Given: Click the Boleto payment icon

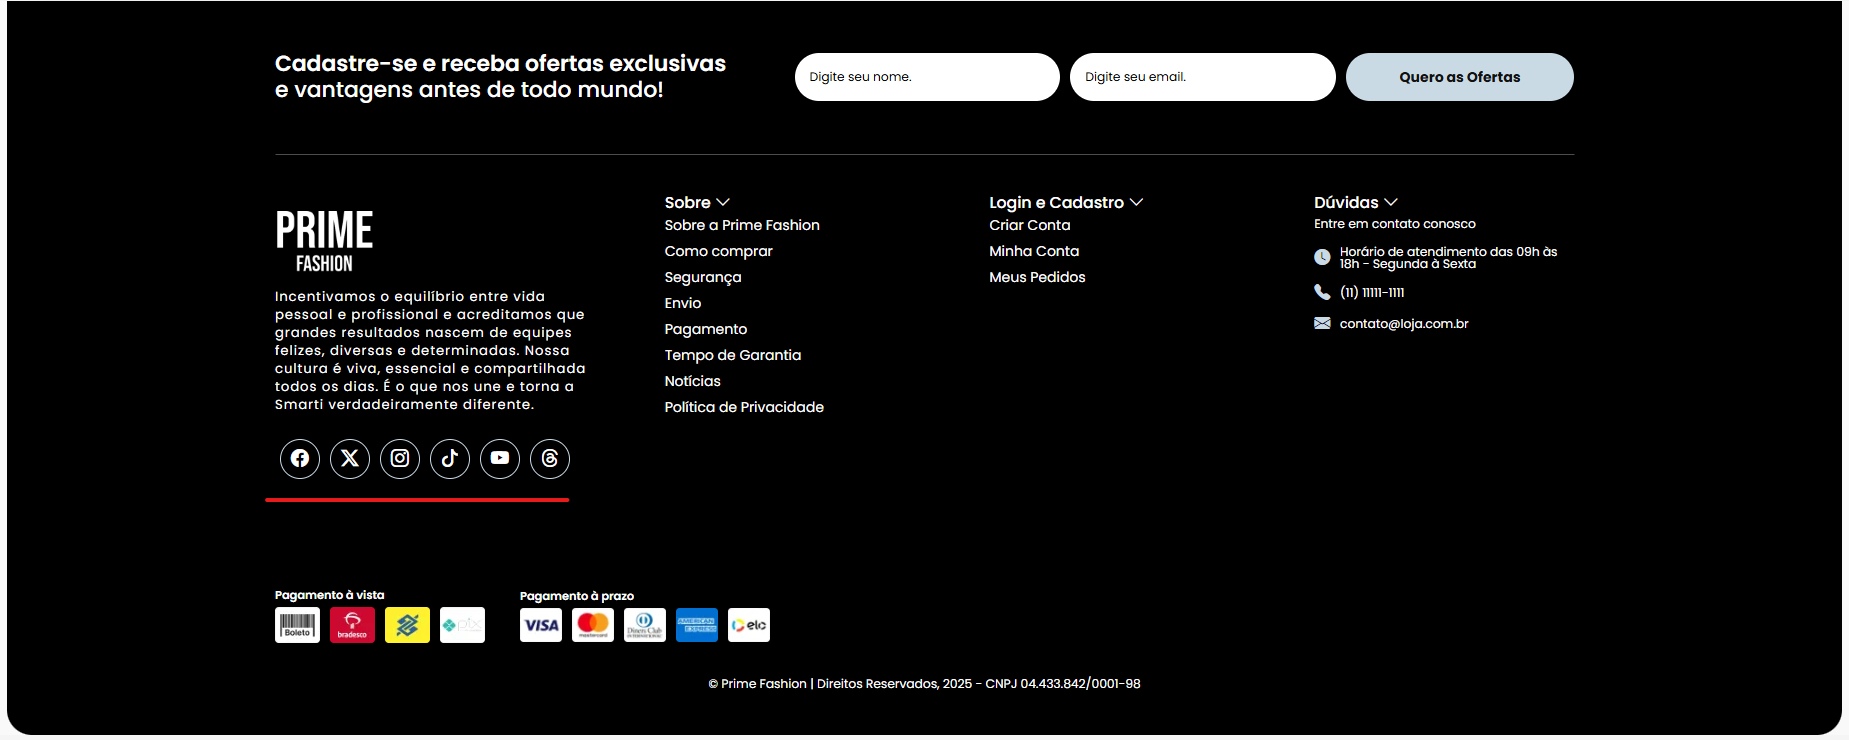Looking at the screenshot, I should click(297, 625).
